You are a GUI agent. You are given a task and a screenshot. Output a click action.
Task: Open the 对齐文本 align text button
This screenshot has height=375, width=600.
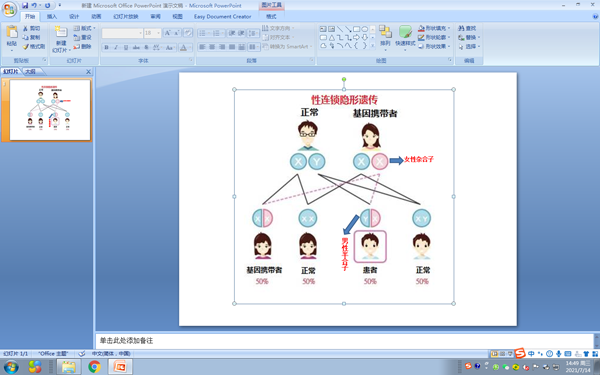click(278, 38)
